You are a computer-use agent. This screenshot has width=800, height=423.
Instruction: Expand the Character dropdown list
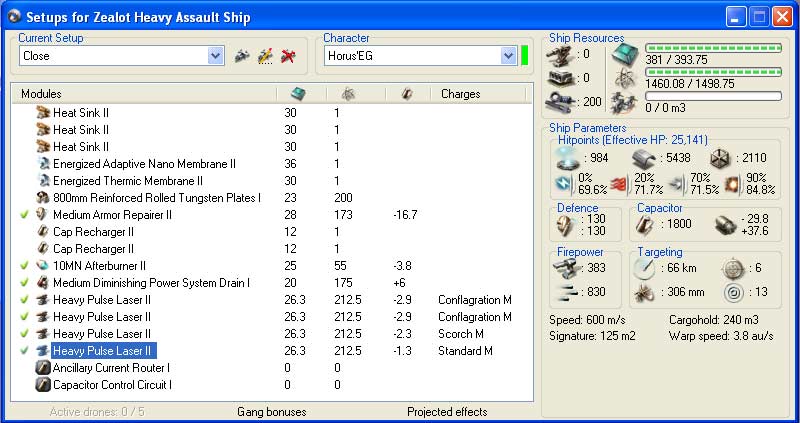[x=507, y=56]
